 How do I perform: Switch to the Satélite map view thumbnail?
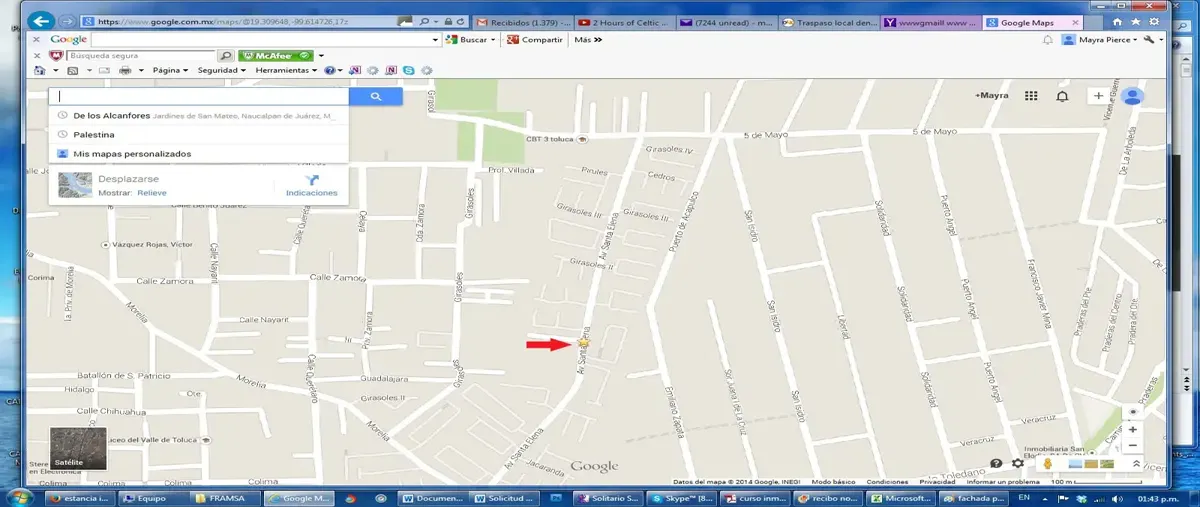pos(78,449)
